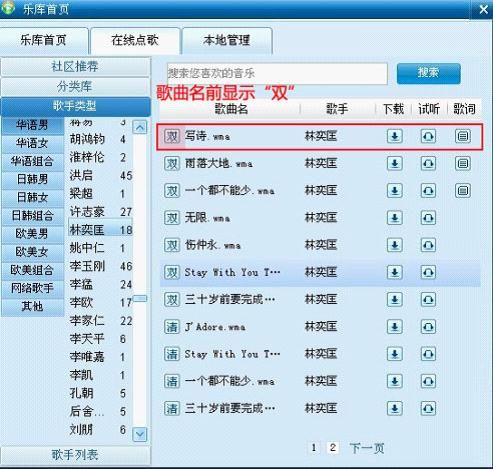493x469 pixels.
Task: Switch to the 本地管理 tab
Action: coord(227,40)
